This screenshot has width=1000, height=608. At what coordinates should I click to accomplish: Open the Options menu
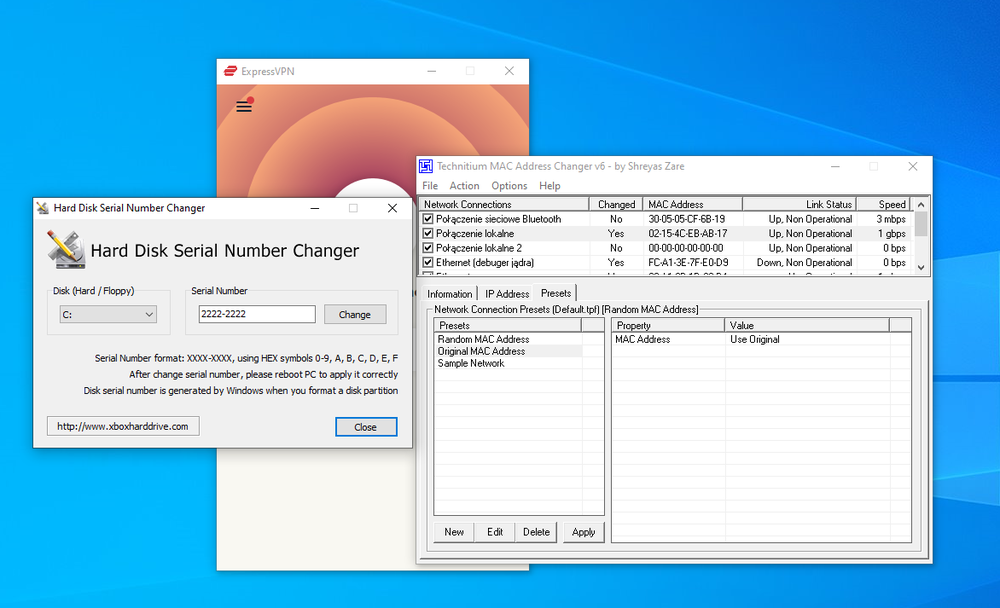pyautogui.click(x=509, y=186)
